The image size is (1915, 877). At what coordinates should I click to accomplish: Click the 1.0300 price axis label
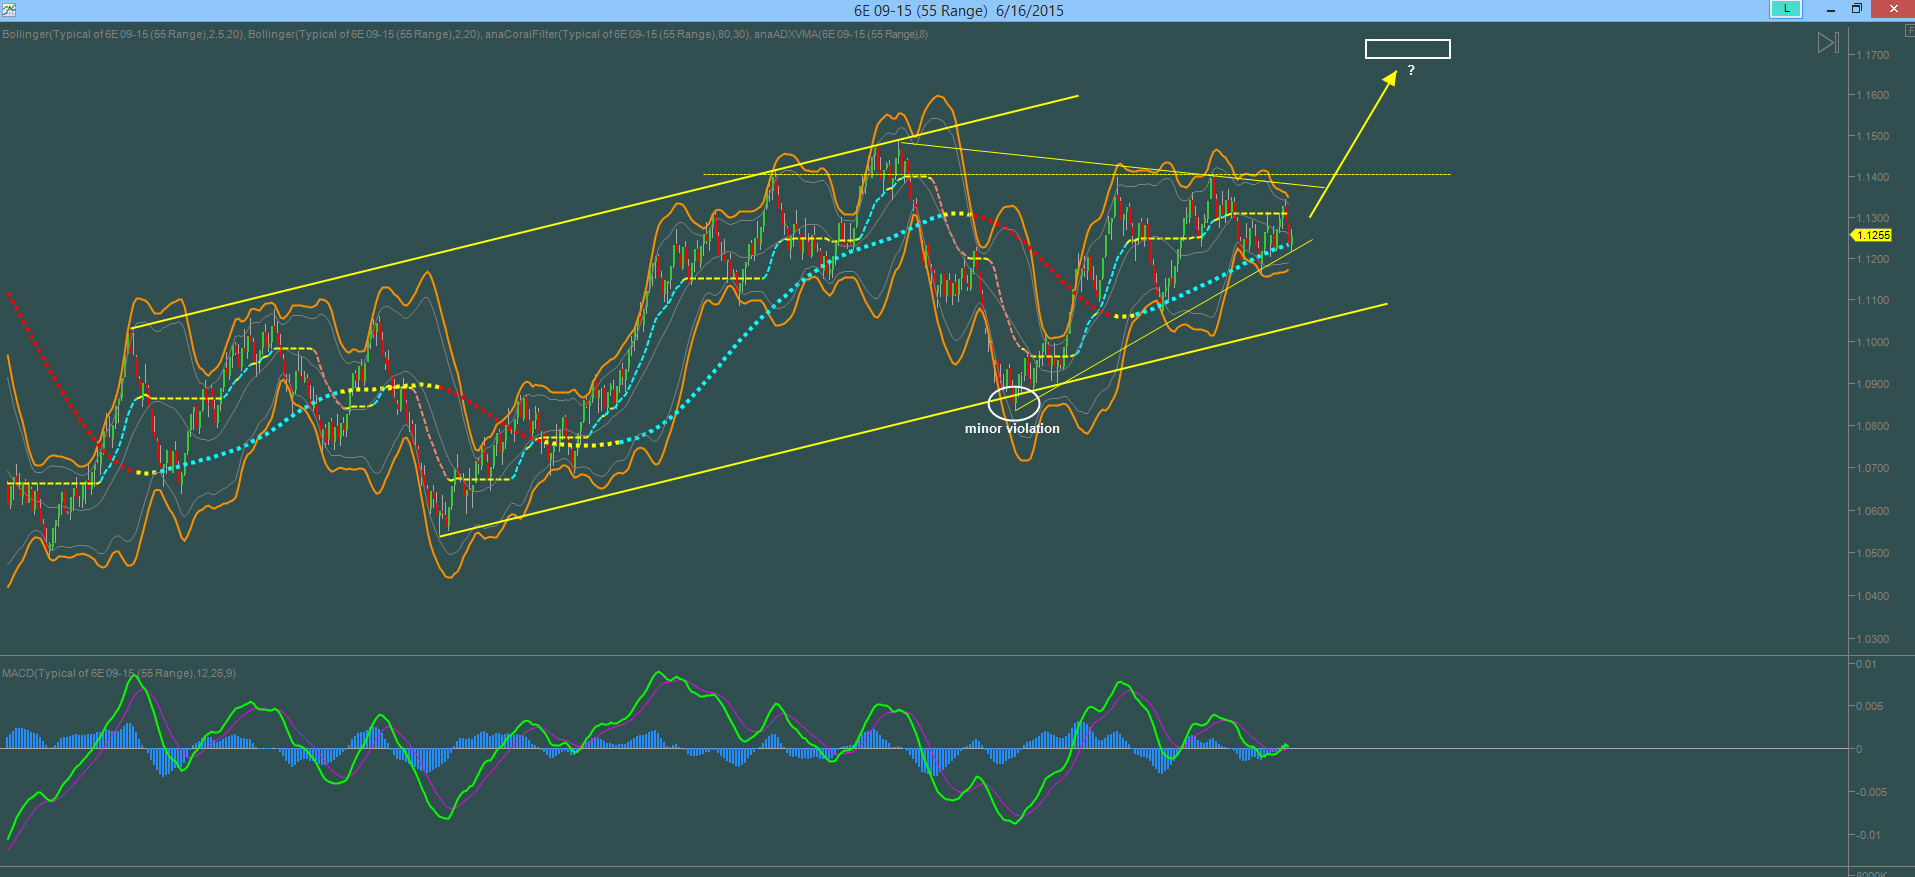coord(1872,639)
